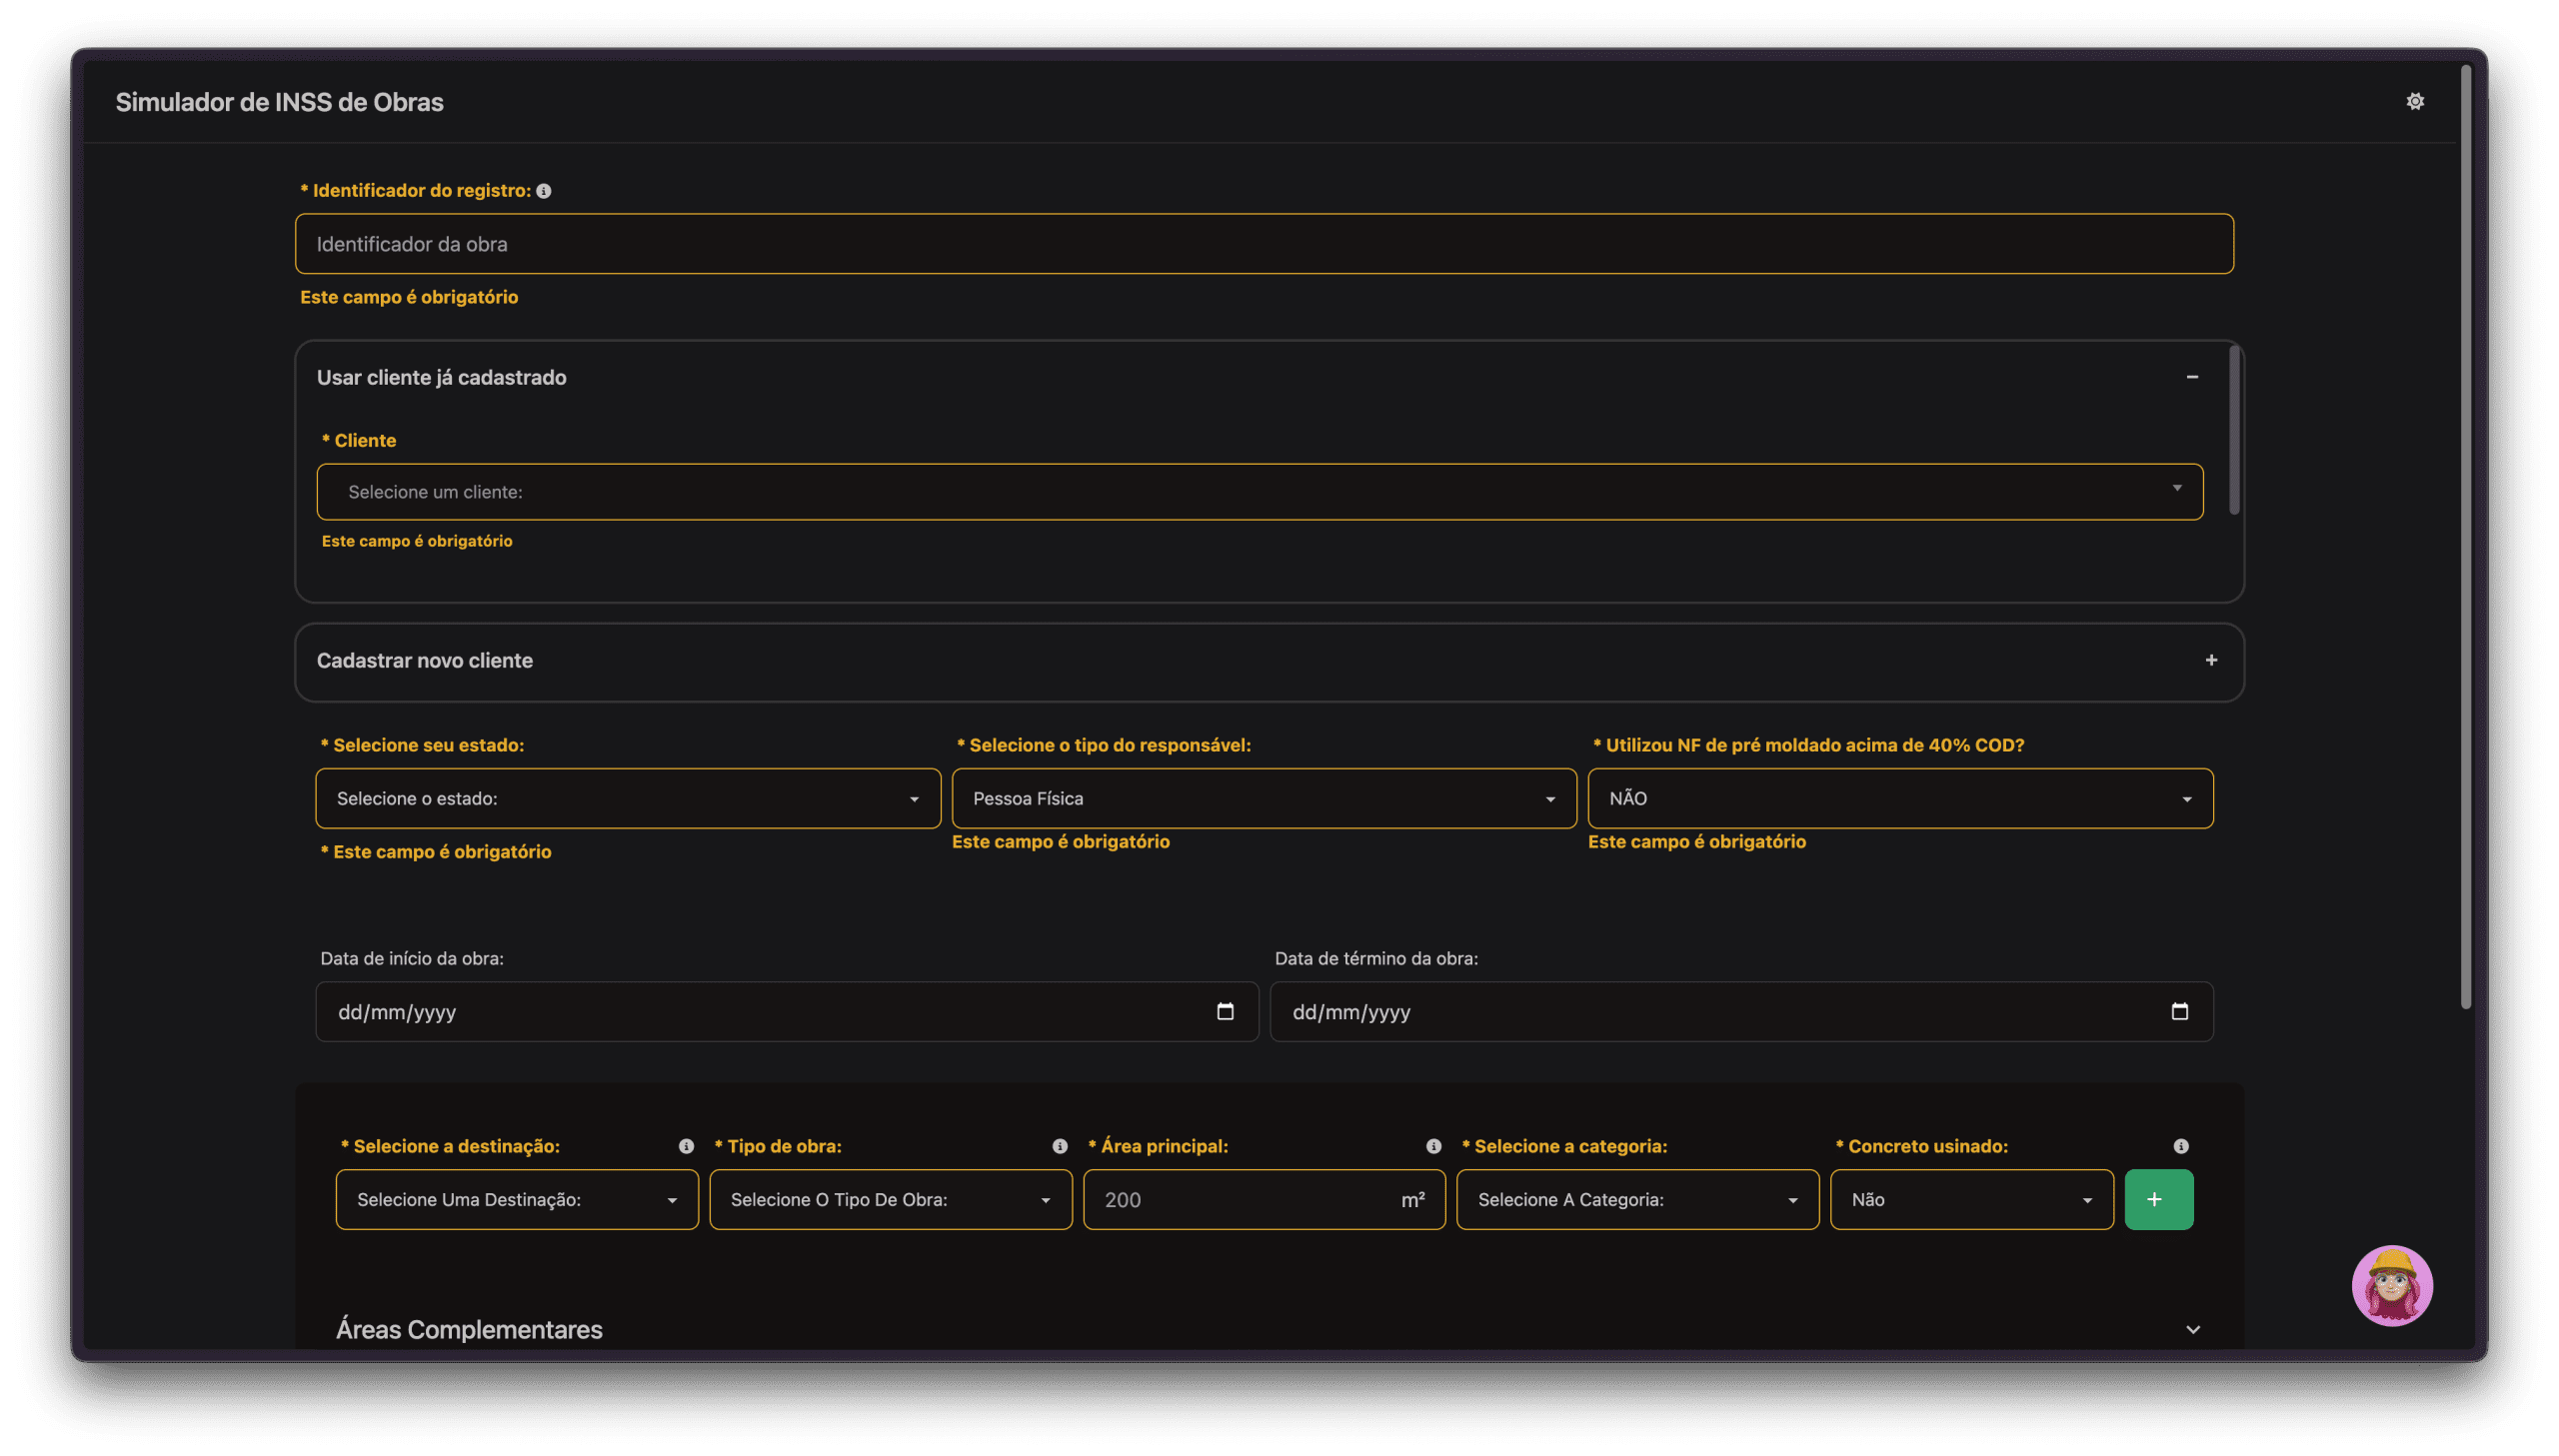Screen dimensions: 2559x1456
Task: Open the Selecione A Categoria dropdown
Action: (x=1637, y=1199)
